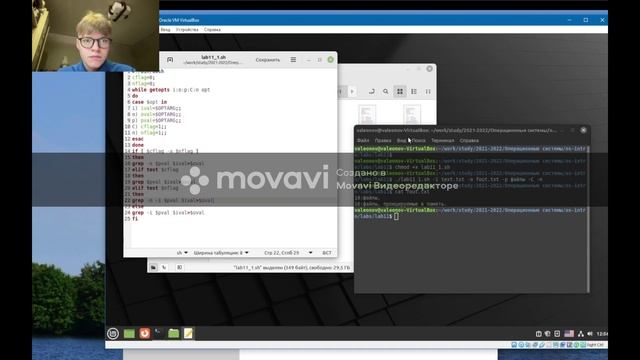Viewport: 640px width, 360px height.
Task: Open the Терминал menu in the terminal
Action: (442, 140)
